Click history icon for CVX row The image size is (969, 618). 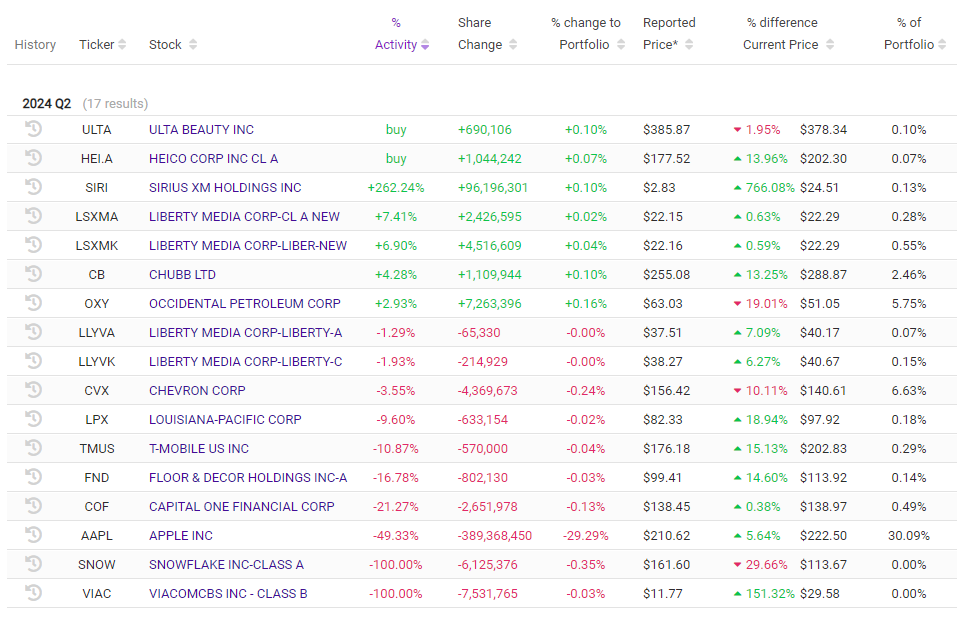pos(33,390)
